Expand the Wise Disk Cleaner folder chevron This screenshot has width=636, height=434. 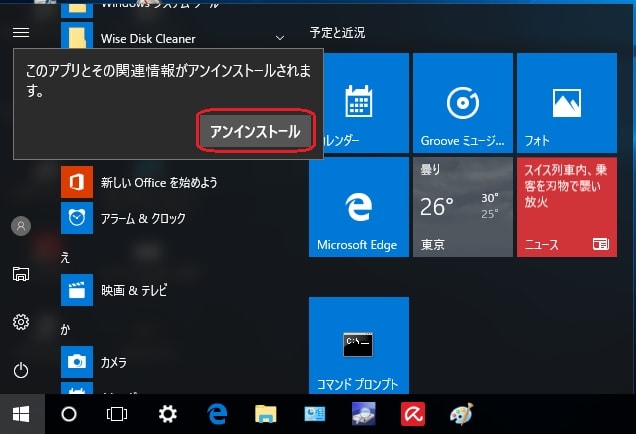pyautogui.click(x=279, y=38)
